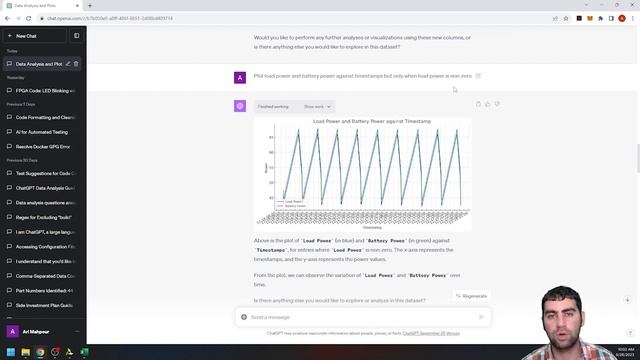Viewport: 640px width, 360px height.
Task: Close the 'Data Analysis and Plots' browser tab
Action: pyautogui.click(x=77, y=6)
